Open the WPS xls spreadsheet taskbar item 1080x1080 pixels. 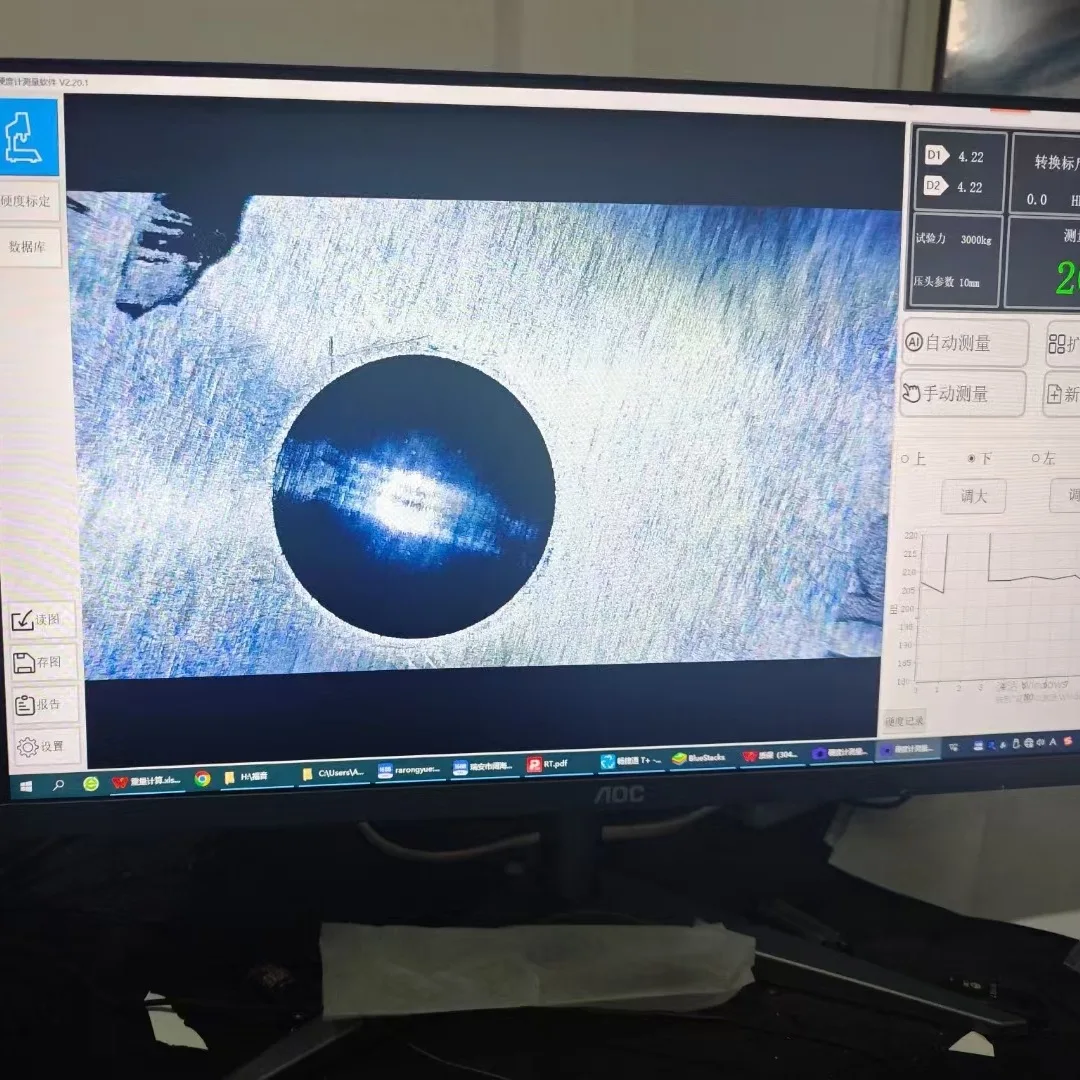(x=147, y=781)
